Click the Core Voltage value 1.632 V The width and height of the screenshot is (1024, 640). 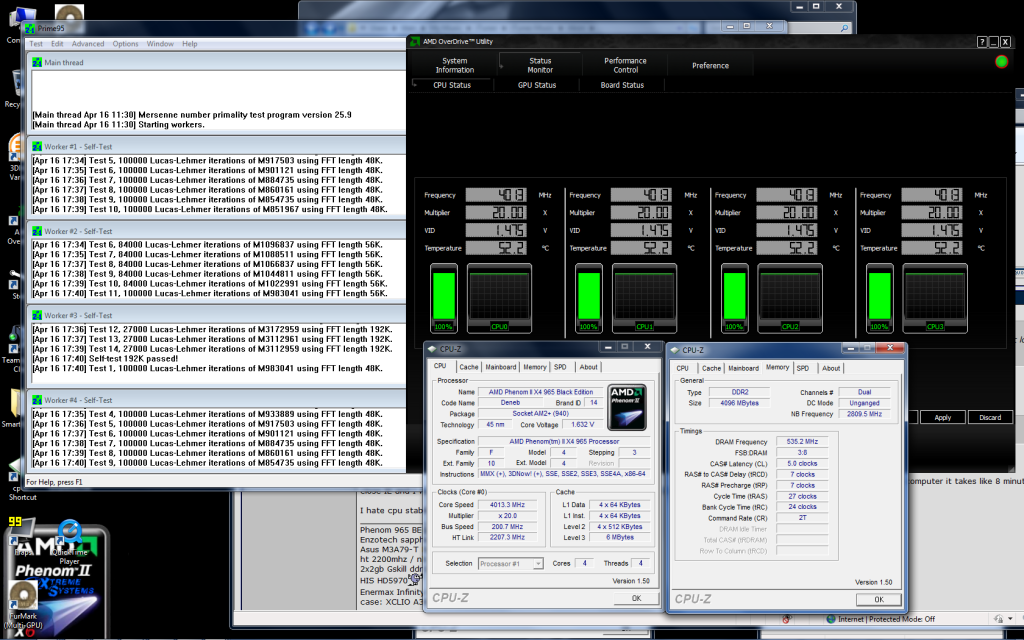click(x=583, y=424)
